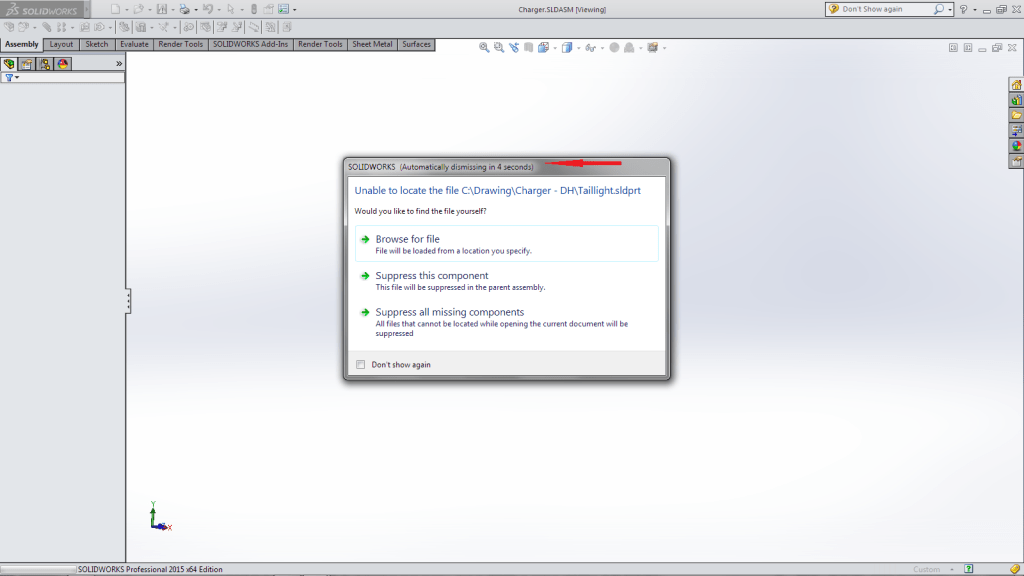Open the search command dropdown arrow

point(950,8)
